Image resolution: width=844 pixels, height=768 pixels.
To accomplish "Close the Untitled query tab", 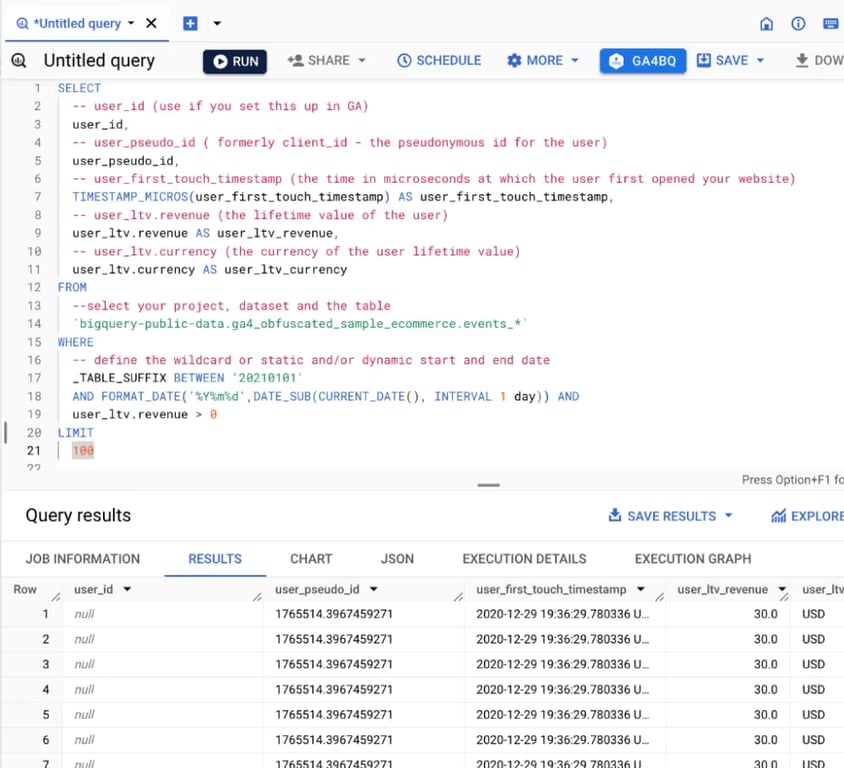I will coord(151,23).
